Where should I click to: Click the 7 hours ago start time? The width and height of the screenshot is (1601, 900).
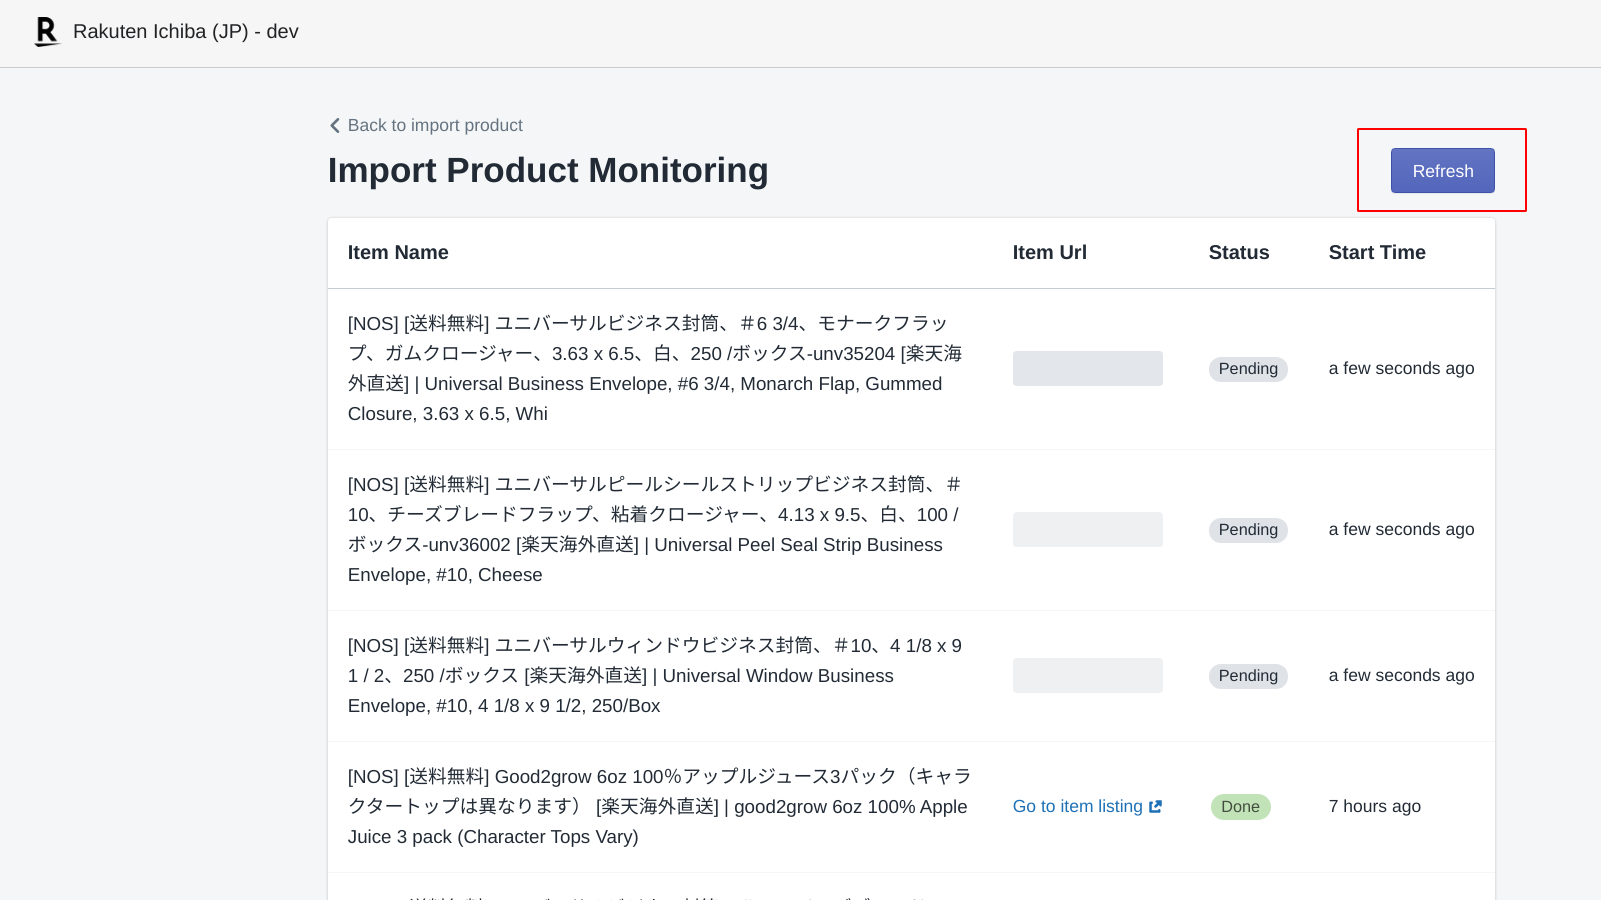point(1374,807)
